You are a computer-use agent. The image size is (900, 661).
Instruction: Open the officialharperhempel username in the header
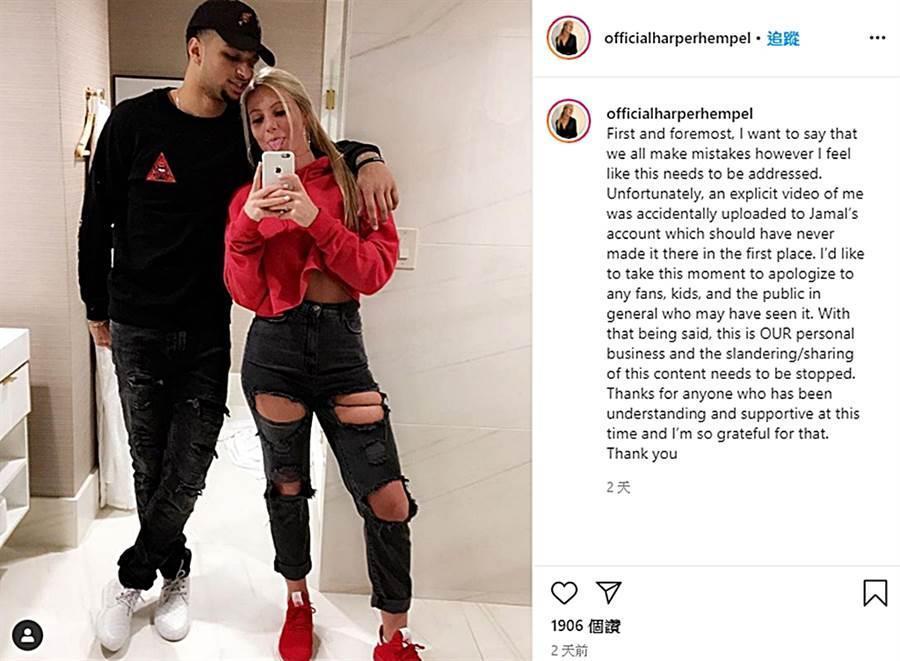(677, 38)
